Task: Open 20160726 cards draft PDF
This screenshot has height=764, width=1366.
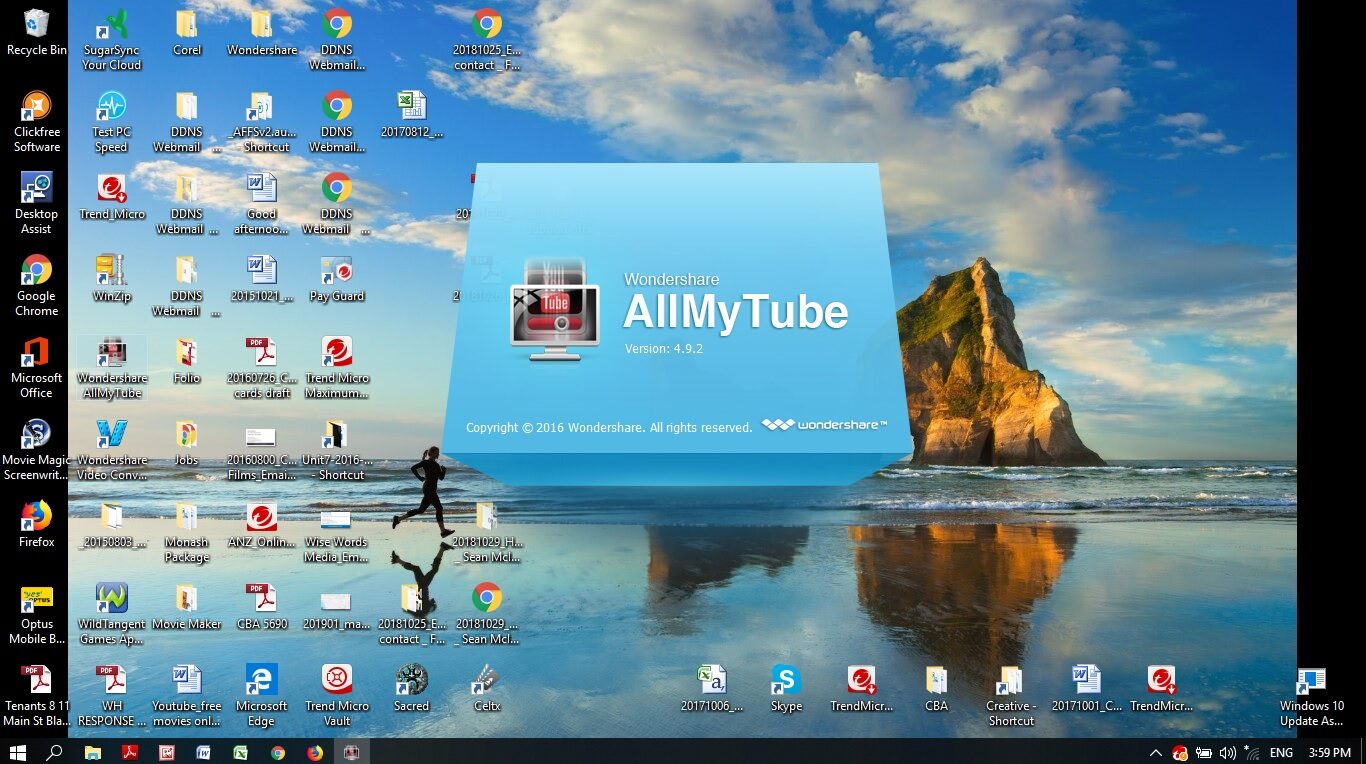Action: point(262,368)
